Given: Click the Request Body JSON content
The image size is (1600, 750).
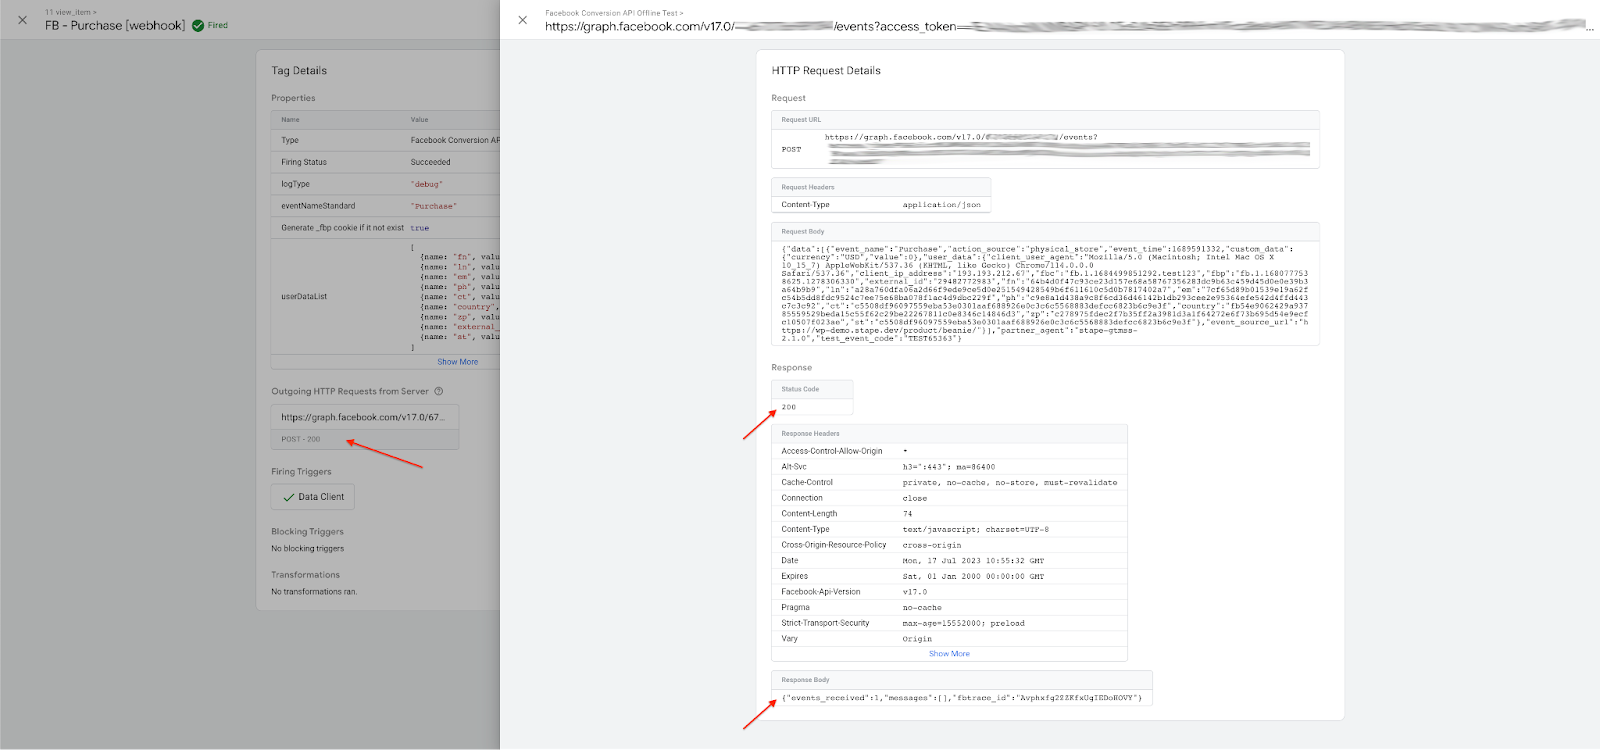Looking at the screenshot, I should click(1045, 294).
